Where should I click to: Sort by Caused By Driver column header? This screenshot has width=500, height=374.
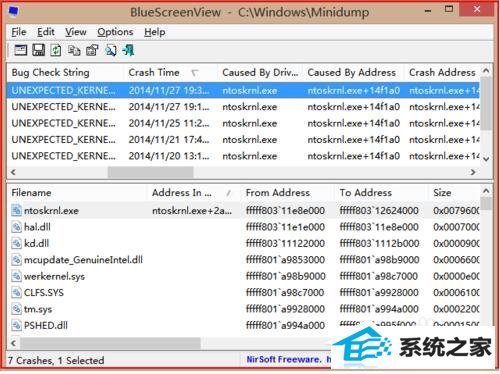click(260, 72)
